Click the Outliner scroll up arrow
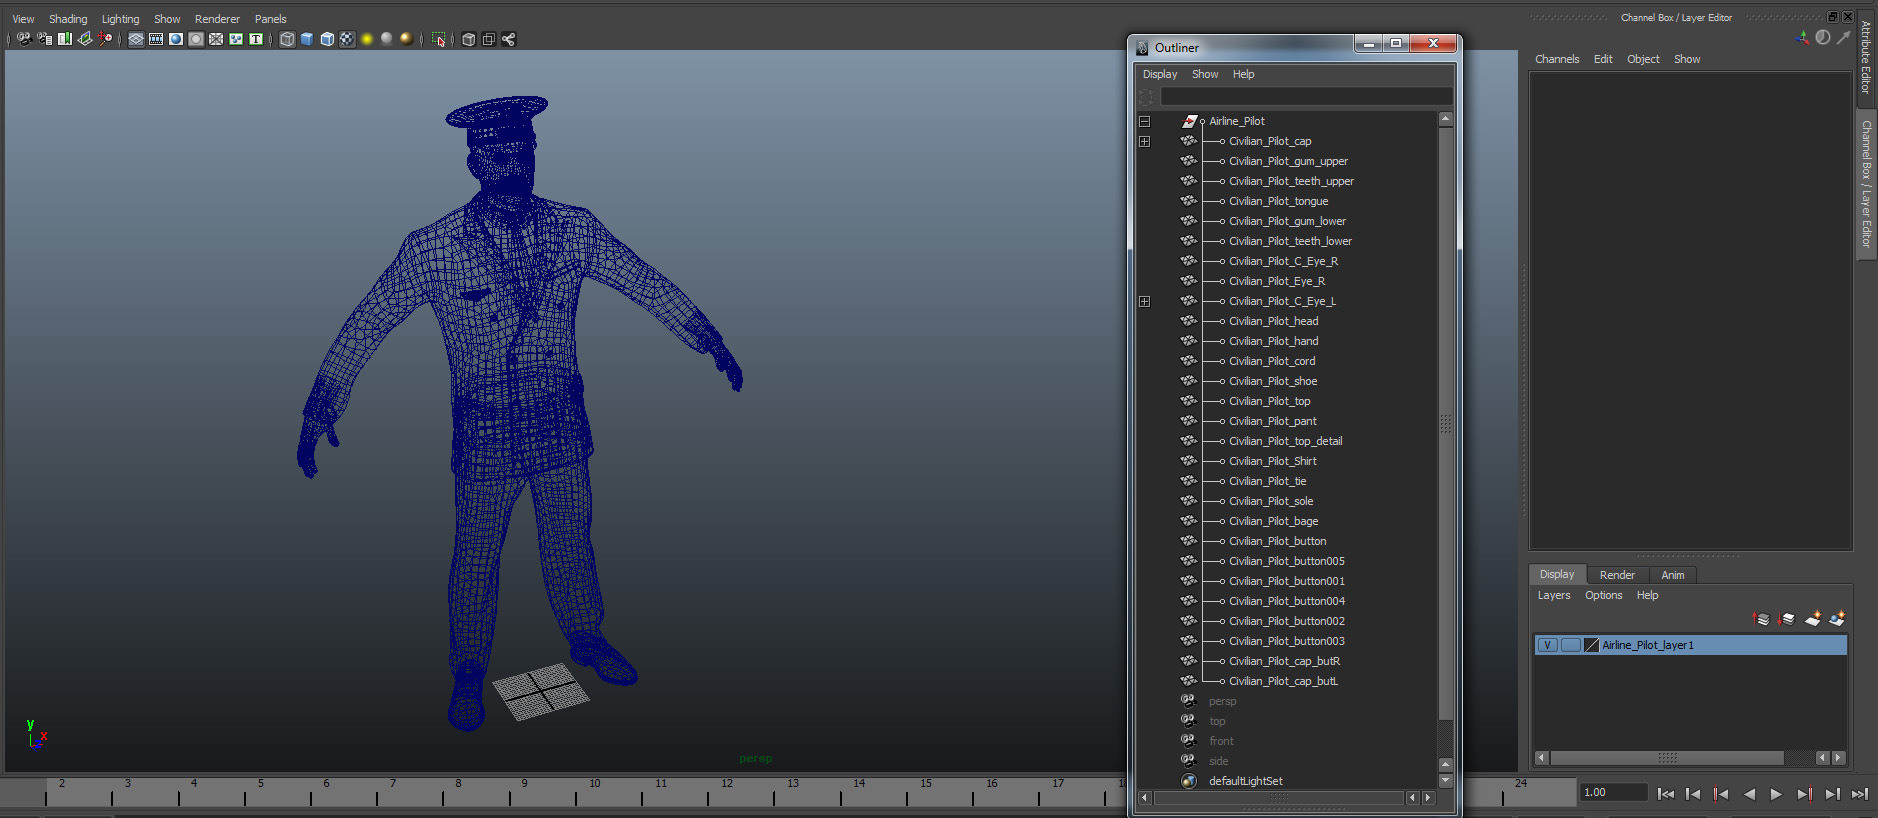The height and width of the screenshot is (818, 1878). click(x=1445, y=119)
